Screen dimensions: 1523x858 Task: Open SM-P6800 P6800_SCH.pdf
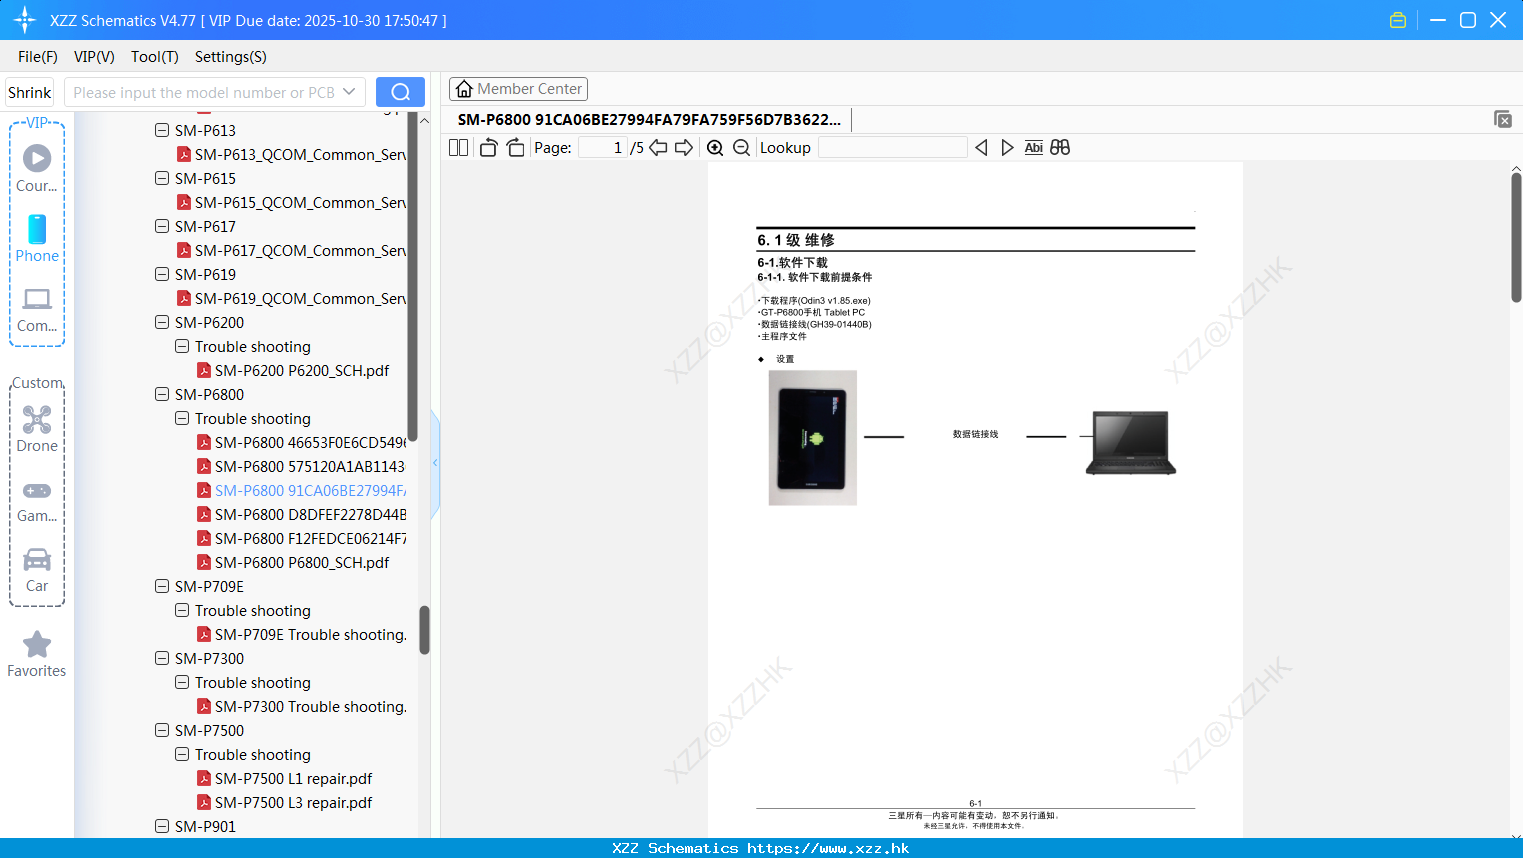coord(293,562)
